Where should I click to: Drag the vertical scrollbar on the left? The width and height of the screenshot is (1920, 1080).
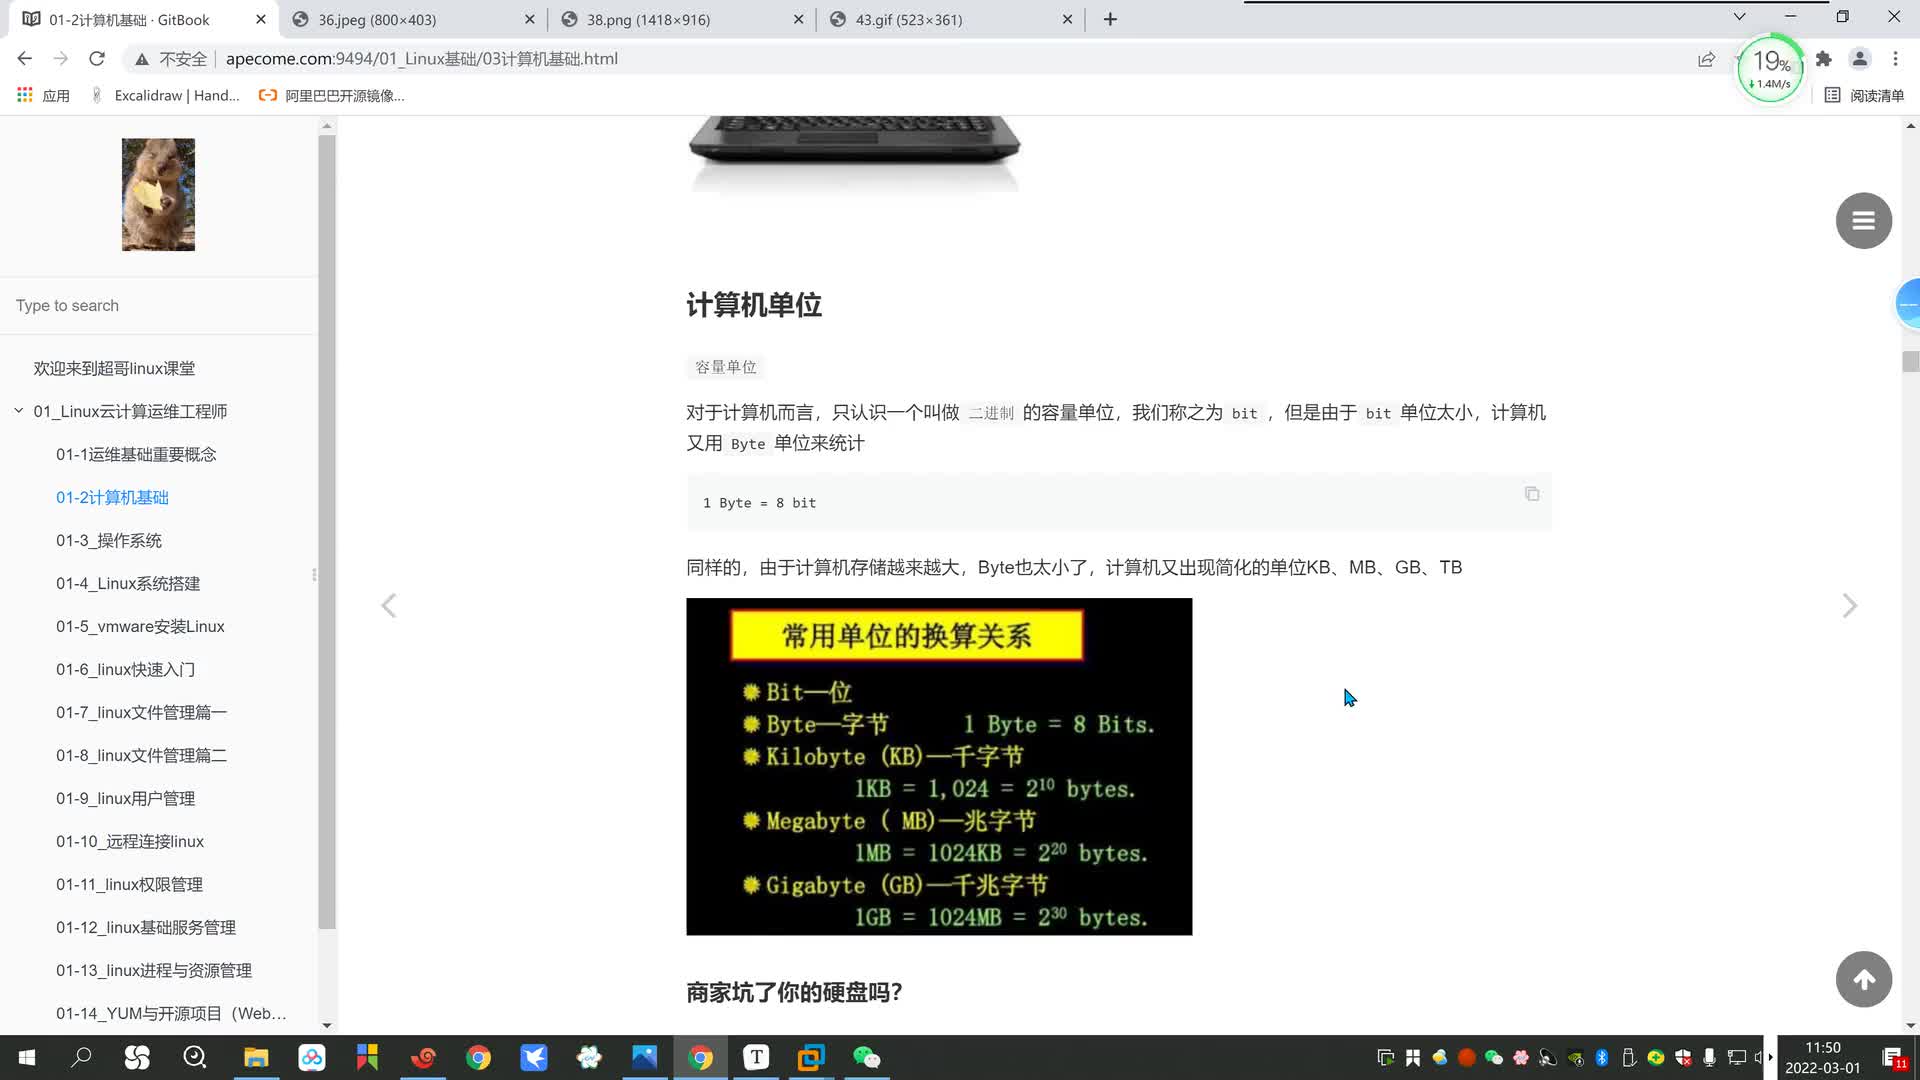(x=327, y=570)
